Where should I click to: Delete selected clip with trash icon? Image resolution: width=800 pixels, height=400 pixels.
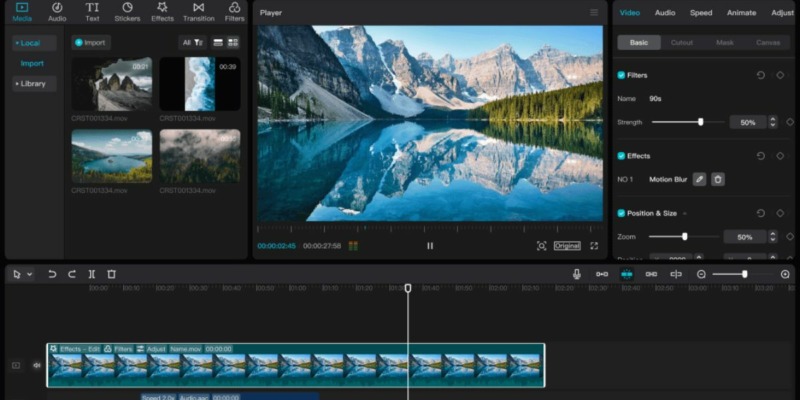[111, 274]
